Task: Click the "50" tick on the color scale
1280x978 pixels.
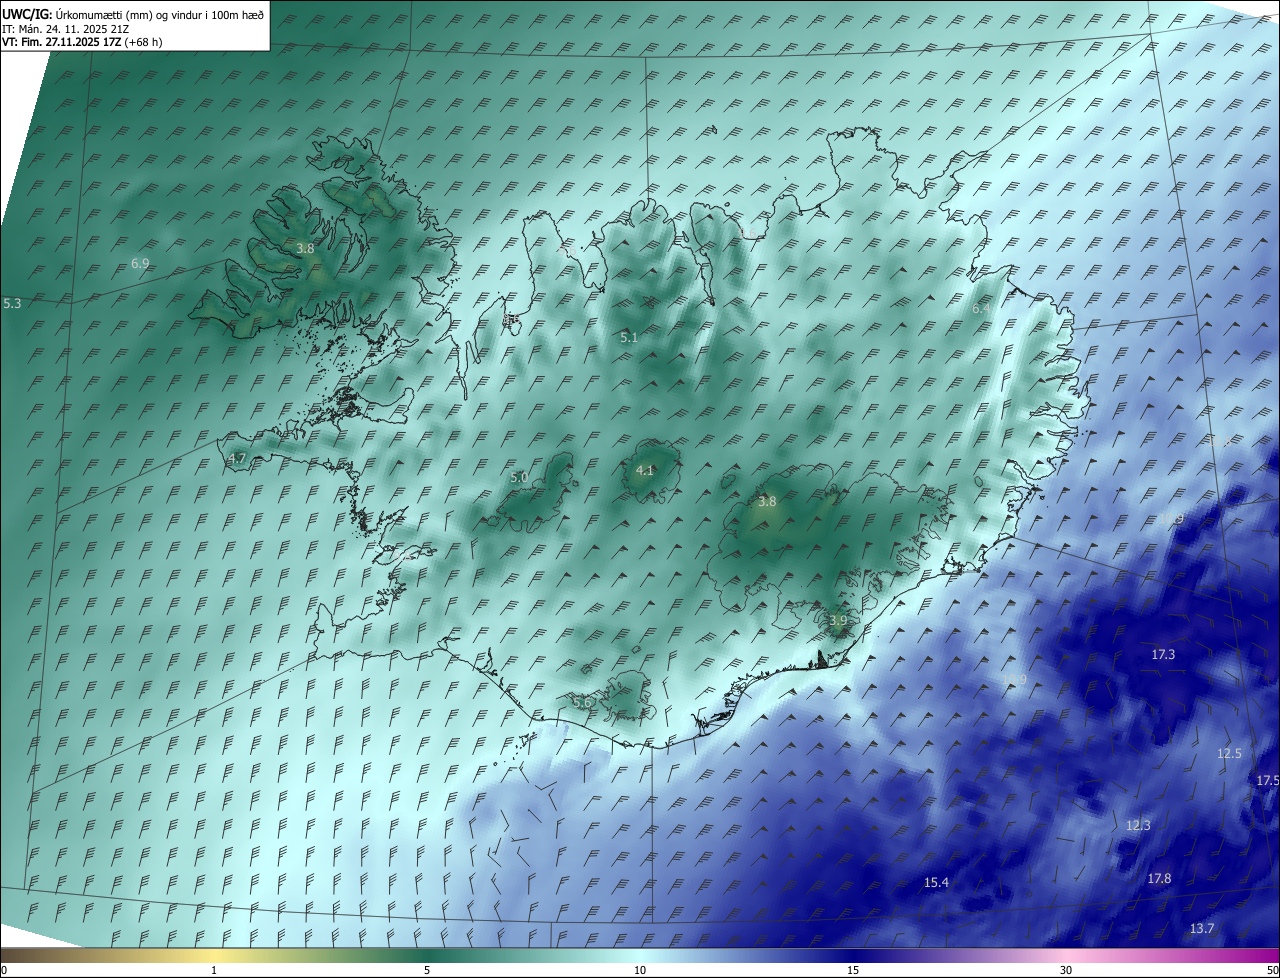Action: pyautogui.click(x=1272, y=970)
